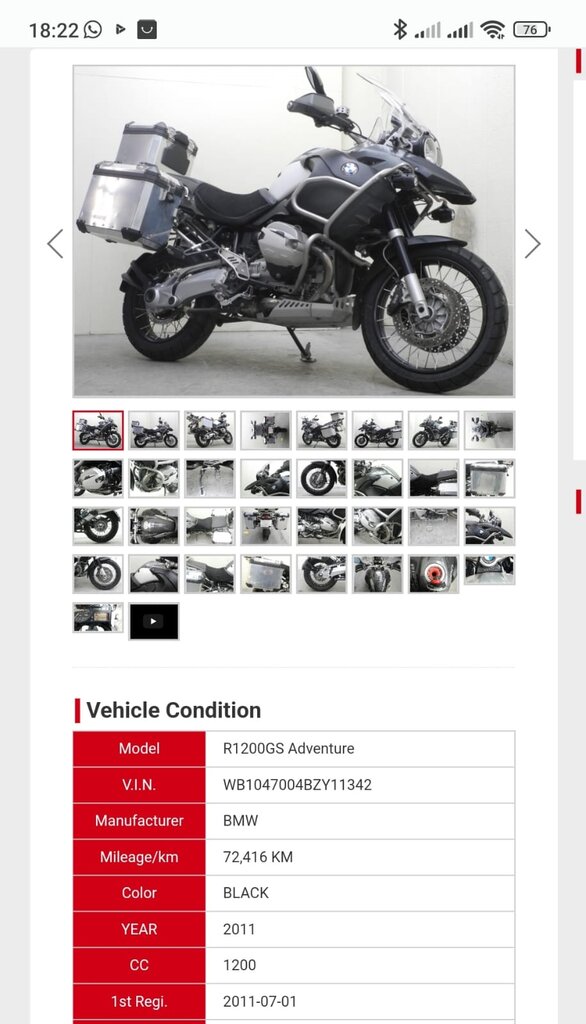Select the first highlighted thumbnail of the motorcycle

coord(97,430)
